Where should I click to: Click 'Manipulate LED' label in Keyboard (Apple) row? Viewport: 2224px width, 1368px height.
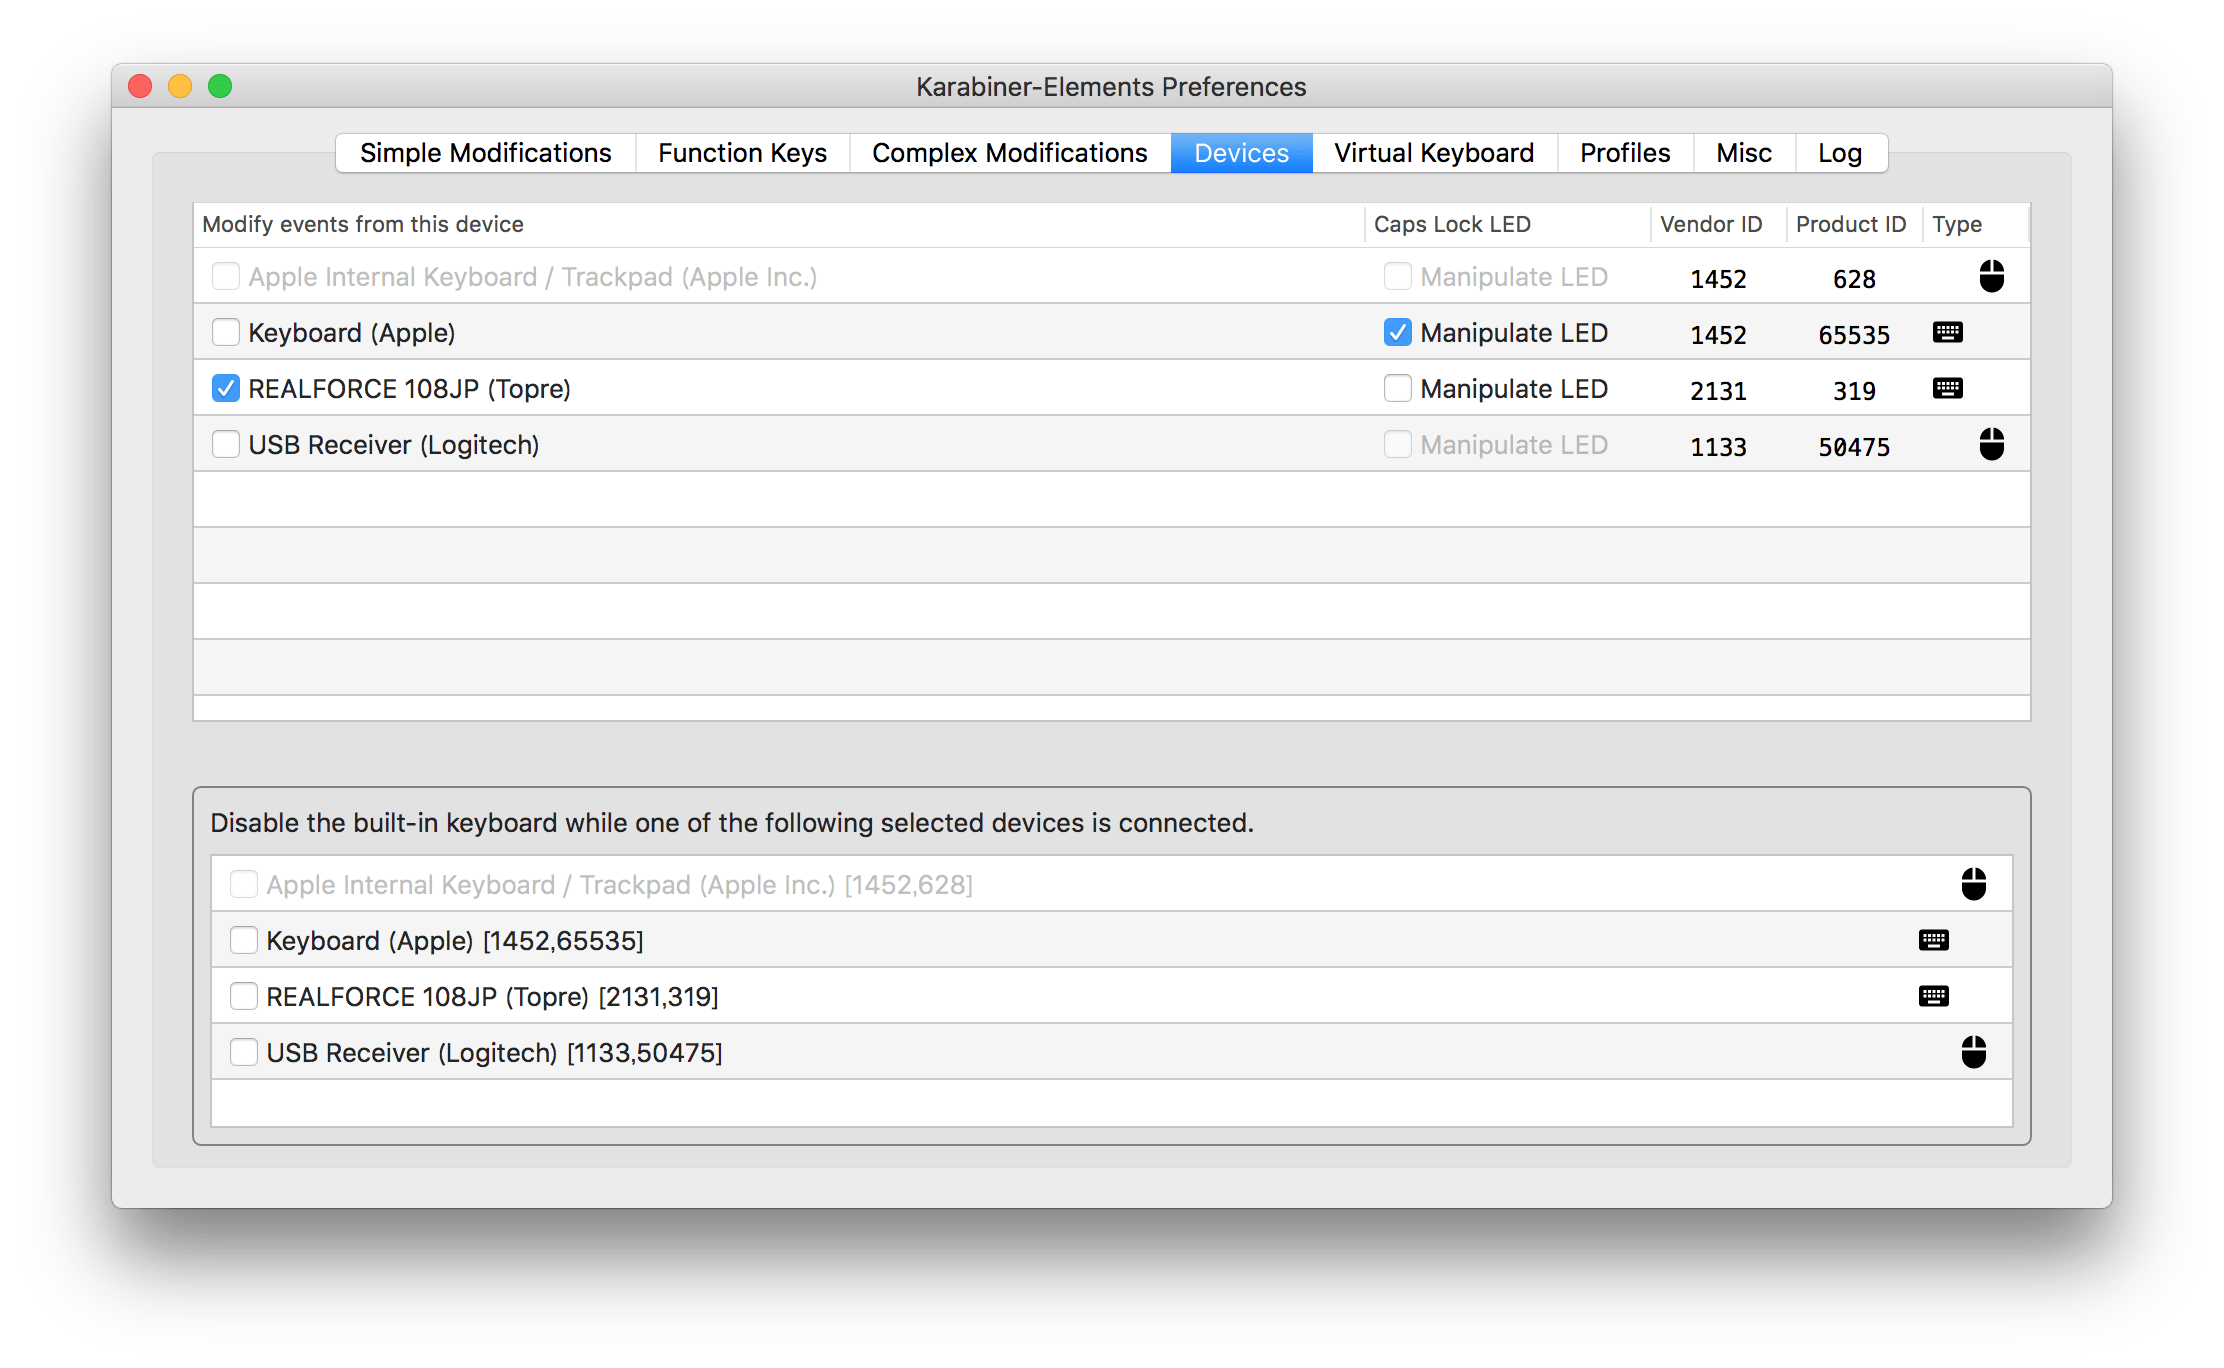coord(1513,332)
